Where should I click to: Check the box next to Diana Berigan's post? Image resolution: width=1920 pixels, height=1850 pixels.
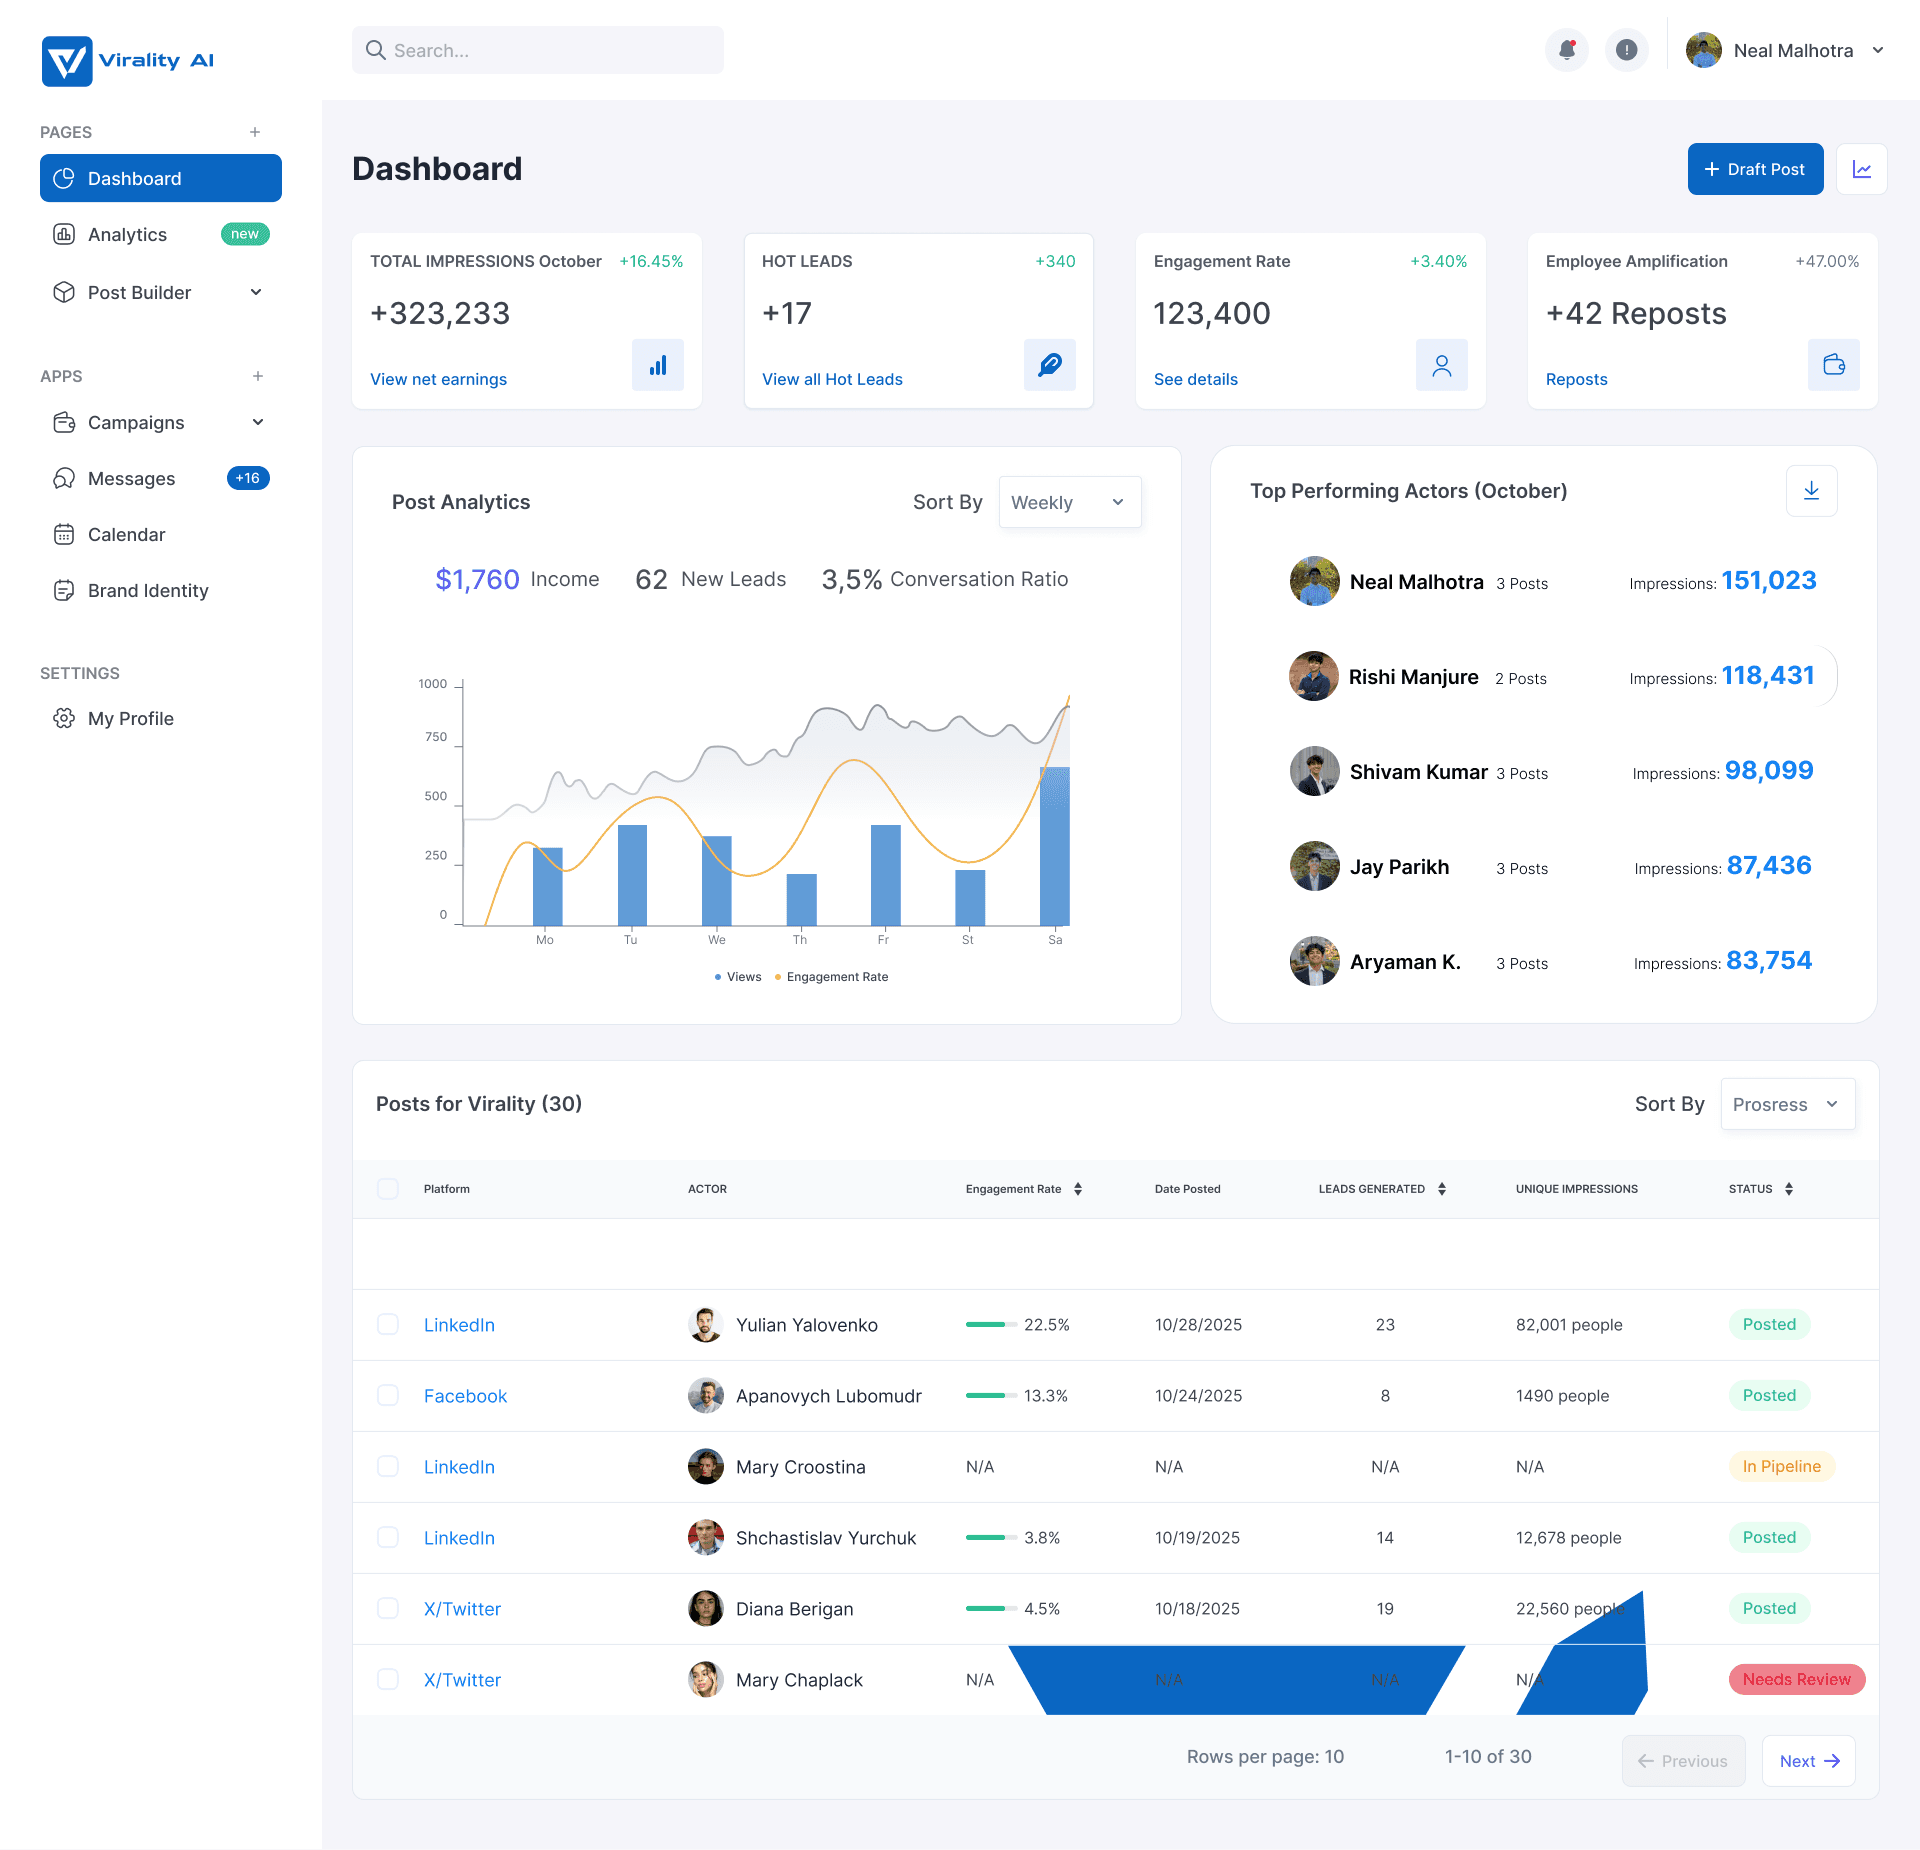click(388, 1608)
